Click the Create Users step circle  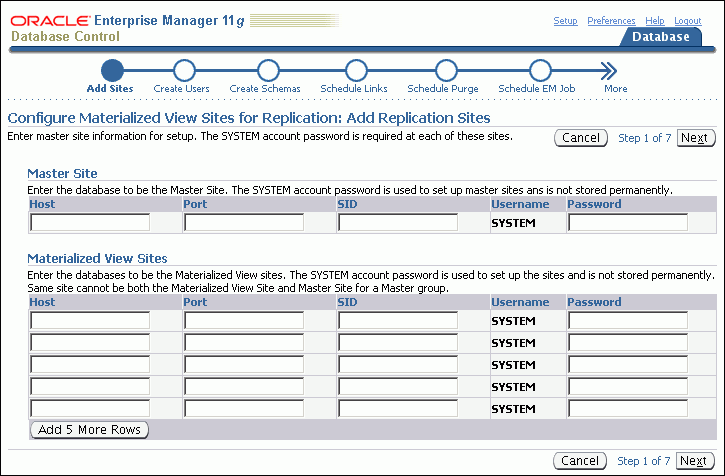[184, 71]
